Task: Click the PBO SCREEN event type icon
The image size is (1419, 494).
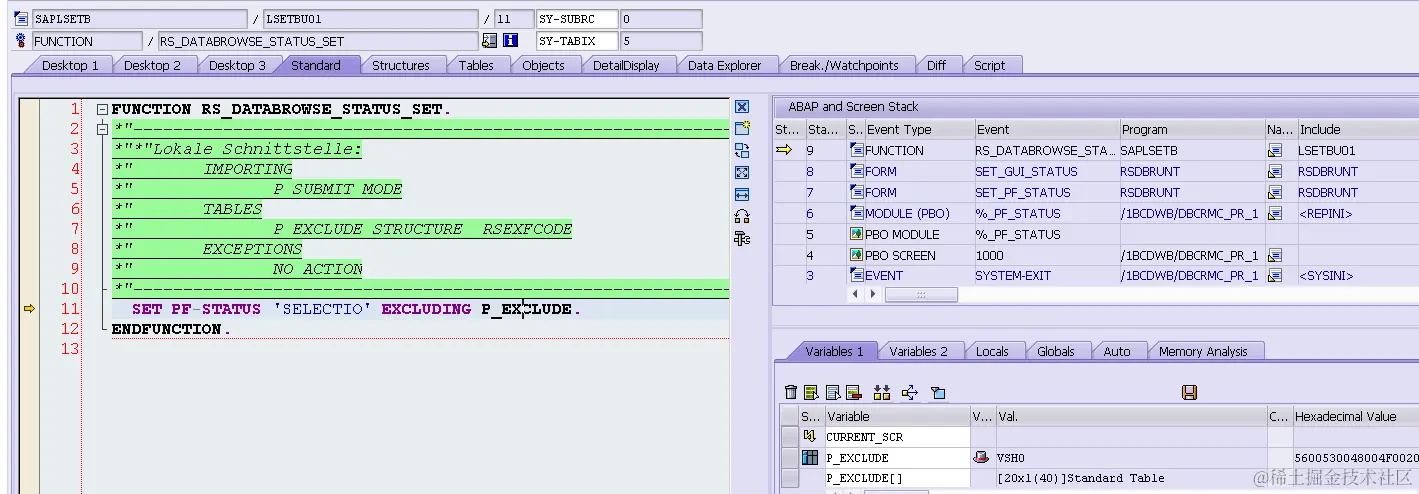Action: pyautogui.click(x=857, y=254)
